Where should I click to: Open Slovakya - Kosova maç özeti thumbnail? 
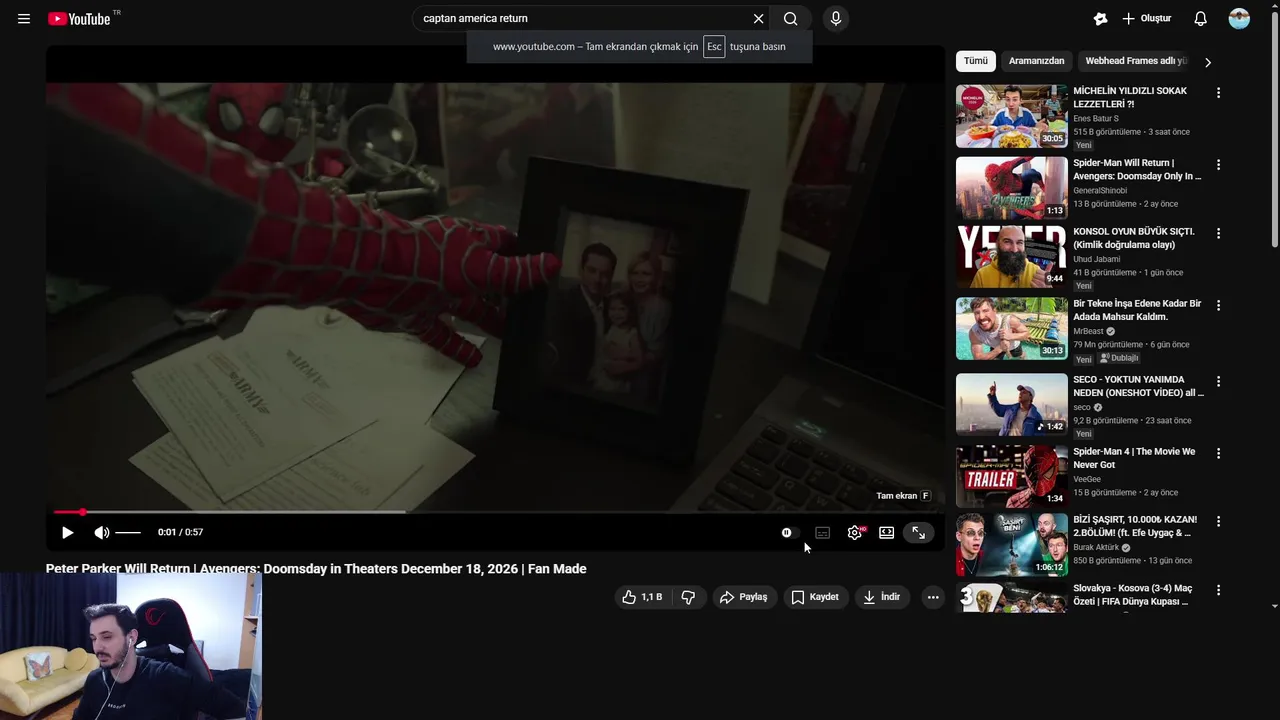pos(1011,598)
